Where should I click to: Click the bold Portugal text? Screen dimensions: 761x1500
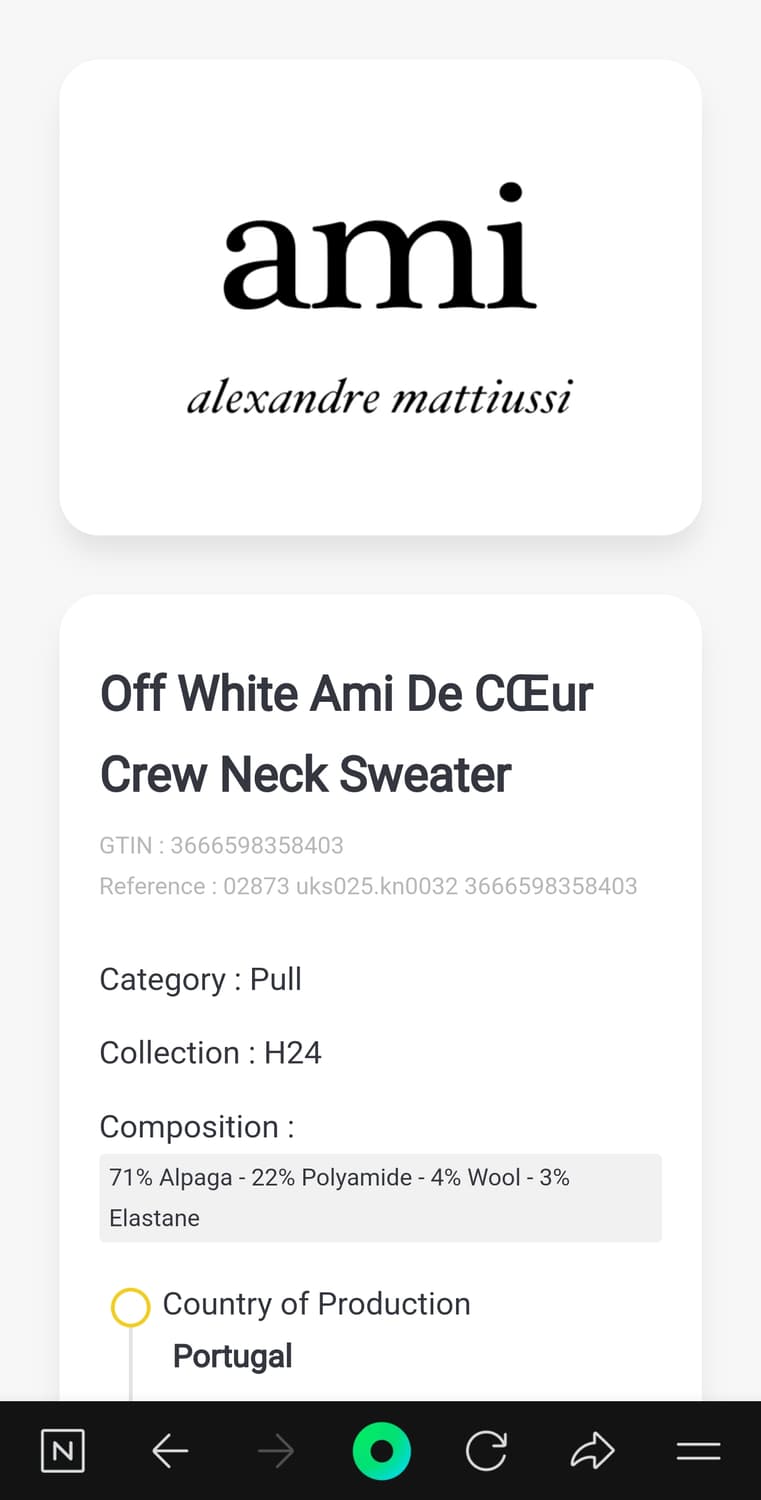point(232,1356)
